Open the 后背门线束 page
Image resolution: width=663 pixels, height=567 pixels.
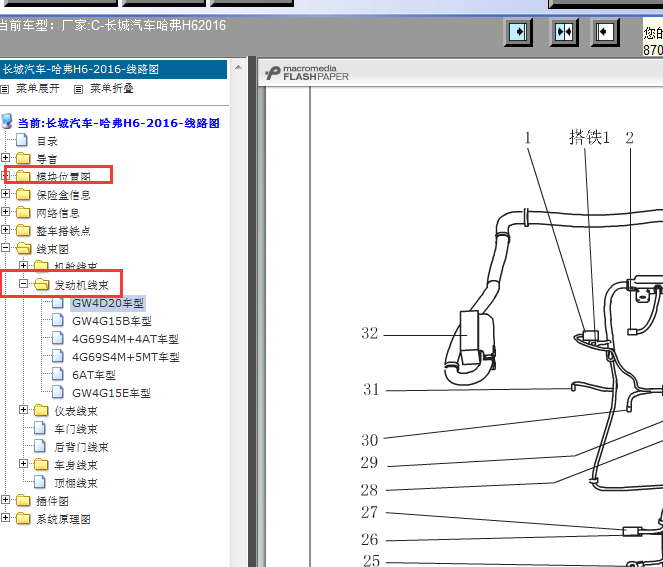(82, 447)
